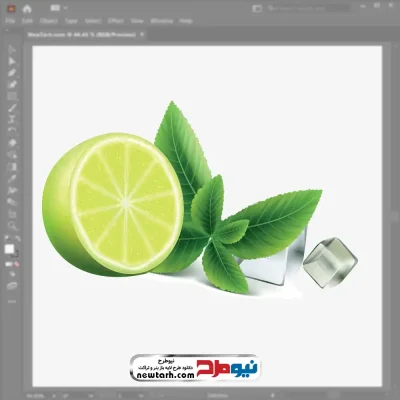Select the Zoom magnifier tool
The image size is (400, 400).
13,226
